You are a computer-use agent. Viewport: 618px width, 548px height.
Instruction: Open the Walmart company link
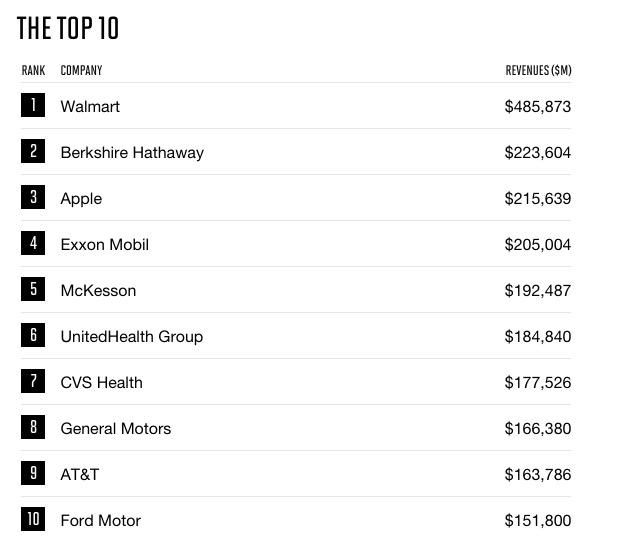pos(90,106)
